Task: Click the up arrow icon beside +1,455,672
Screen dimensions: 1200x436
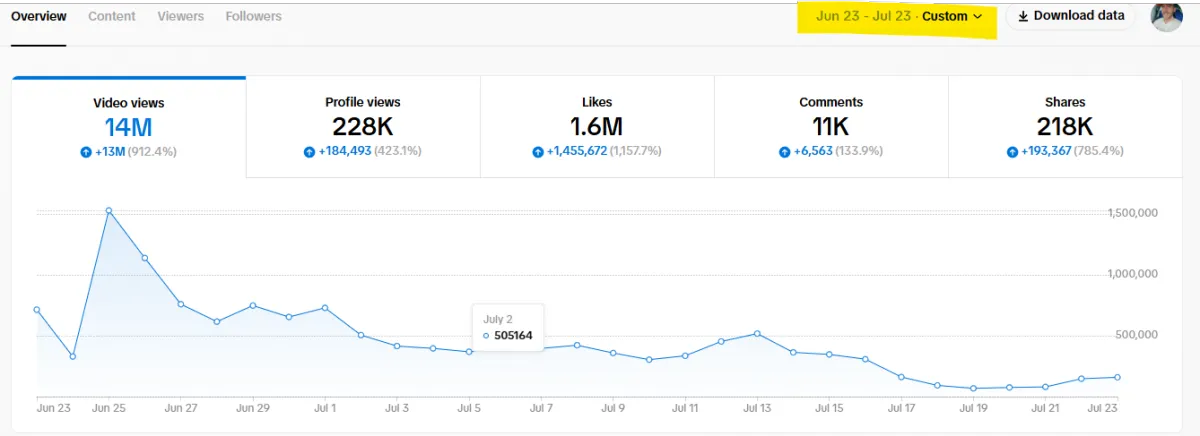Action: [x=538, y=152]
